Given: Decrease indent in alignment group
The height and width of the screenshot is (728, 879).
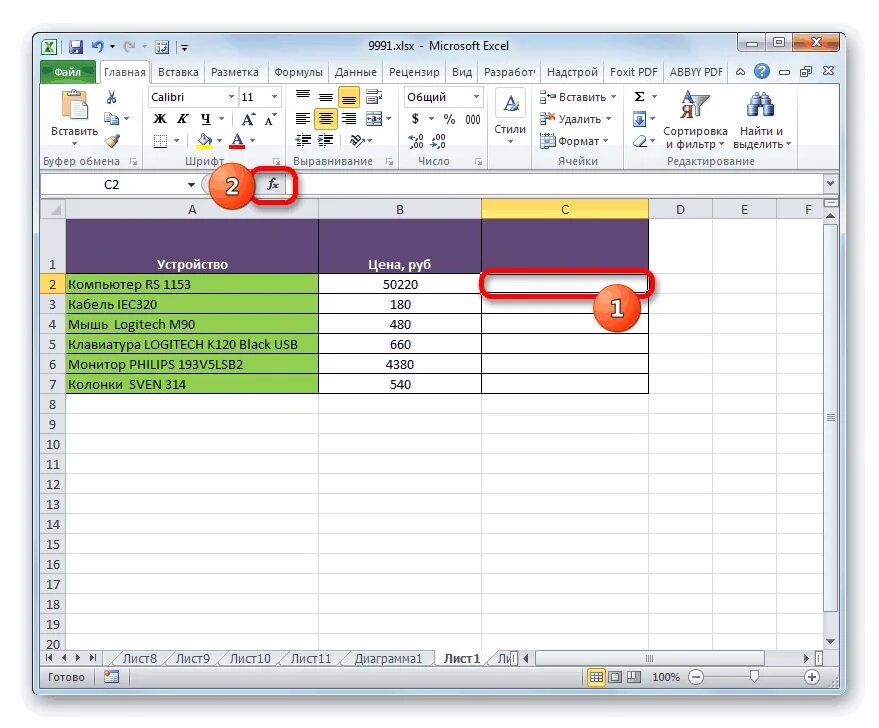Looking at the screenshot, I should 303,141.
